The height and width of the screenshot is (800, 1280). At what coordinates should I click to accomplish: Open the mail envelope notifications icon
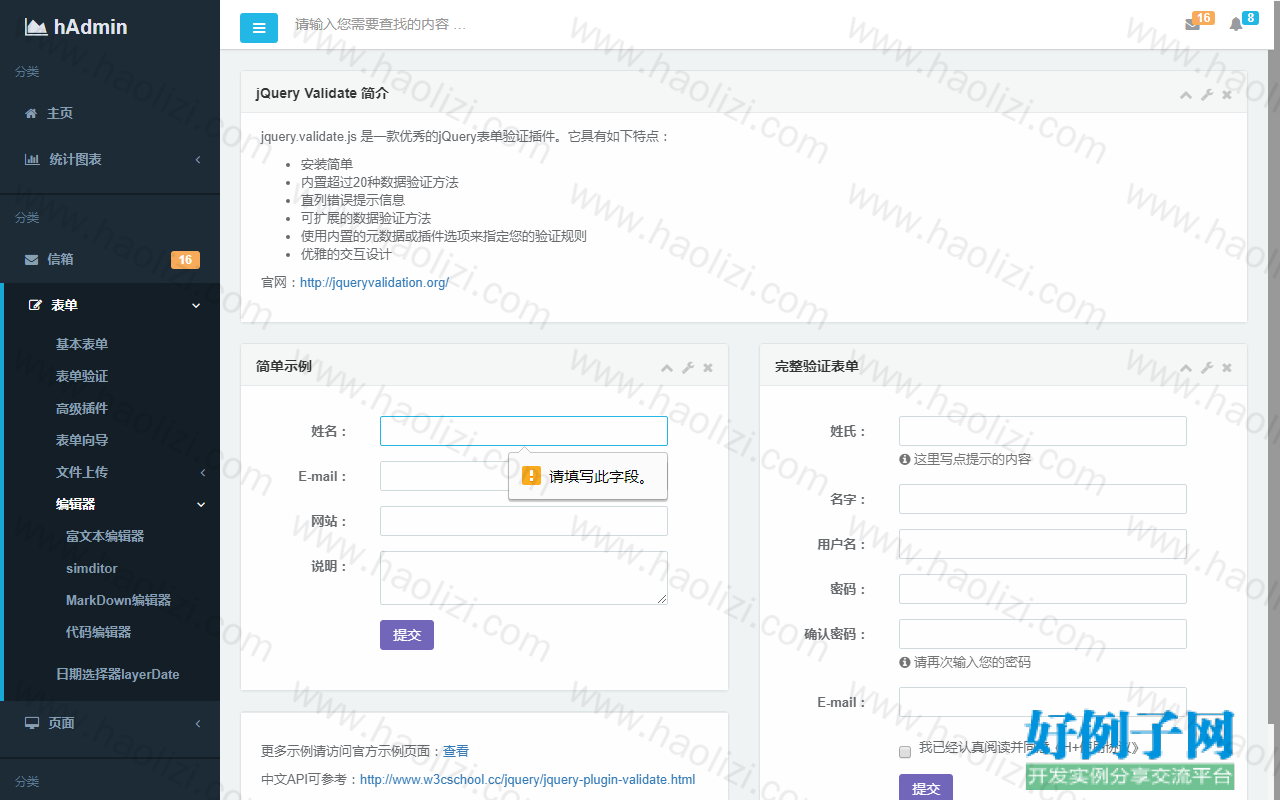click(x=1192, y=24)
